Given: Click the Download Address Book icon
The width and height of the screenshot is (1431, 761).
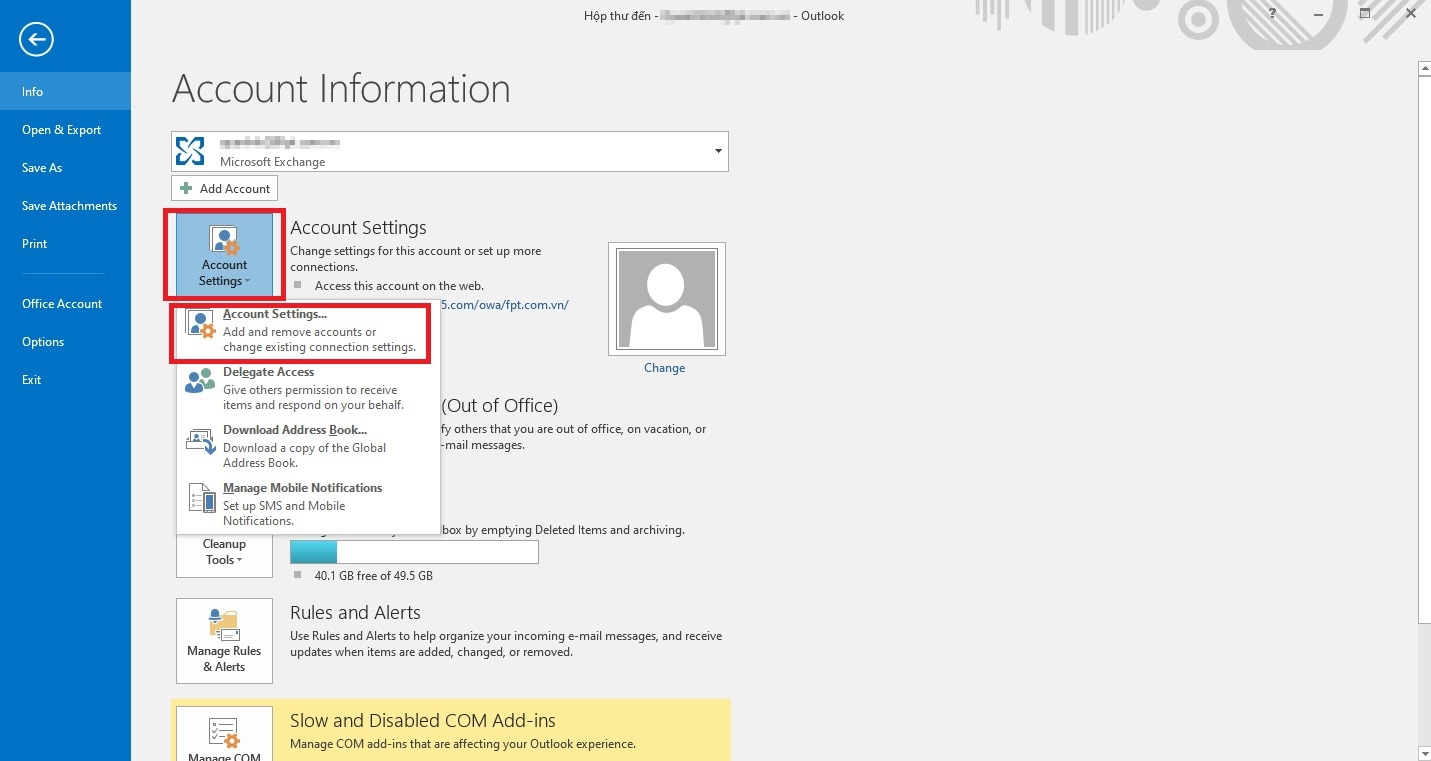Looking at the screenshot, I should coord(199,439).
